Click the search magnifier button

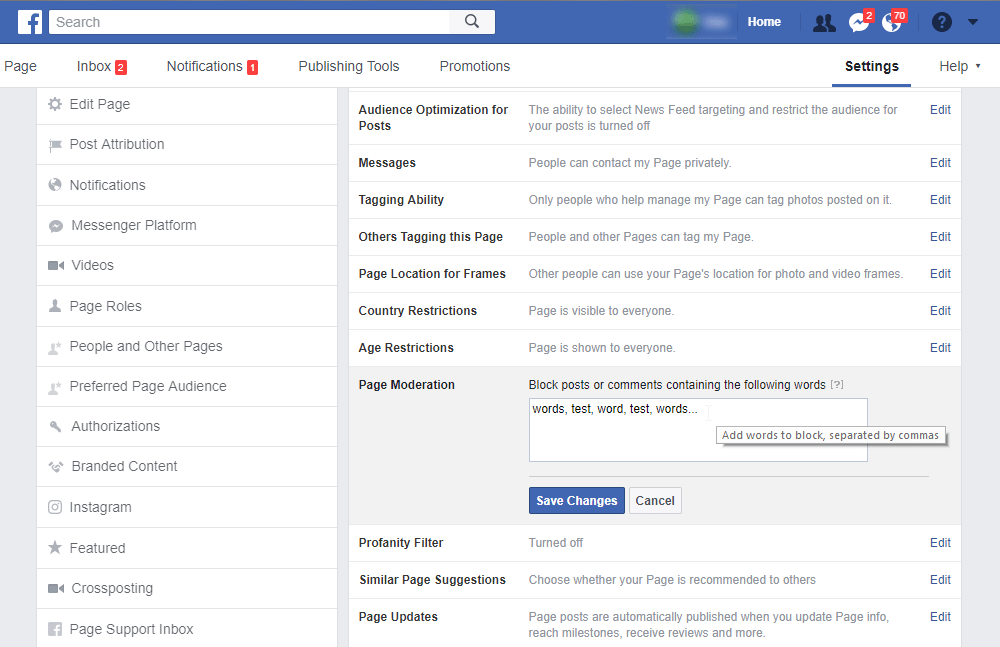[x=472, y=22]
